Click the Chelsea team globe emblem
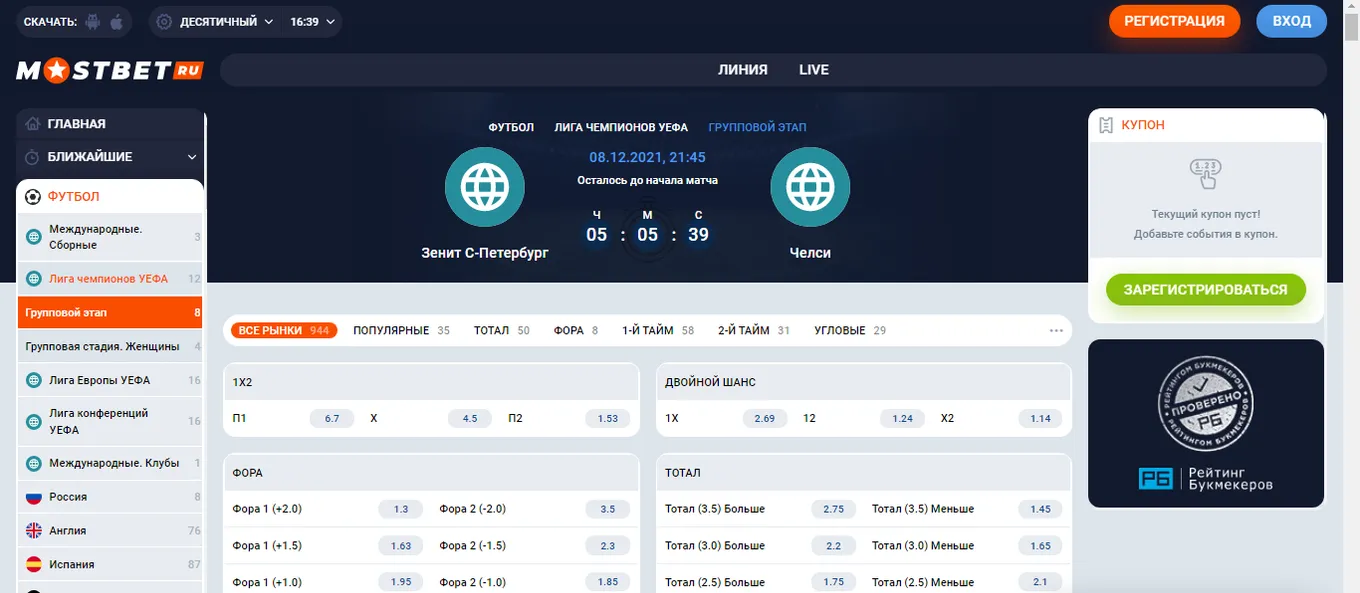 coord(810,187)
